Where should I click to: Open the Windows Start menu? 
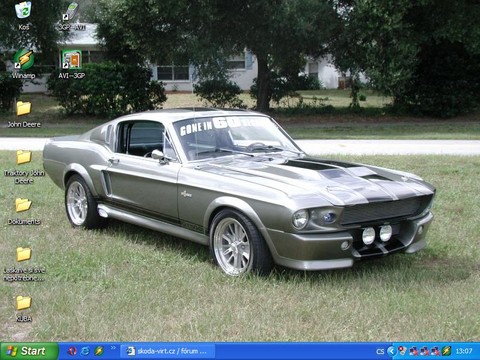(29, 351)
